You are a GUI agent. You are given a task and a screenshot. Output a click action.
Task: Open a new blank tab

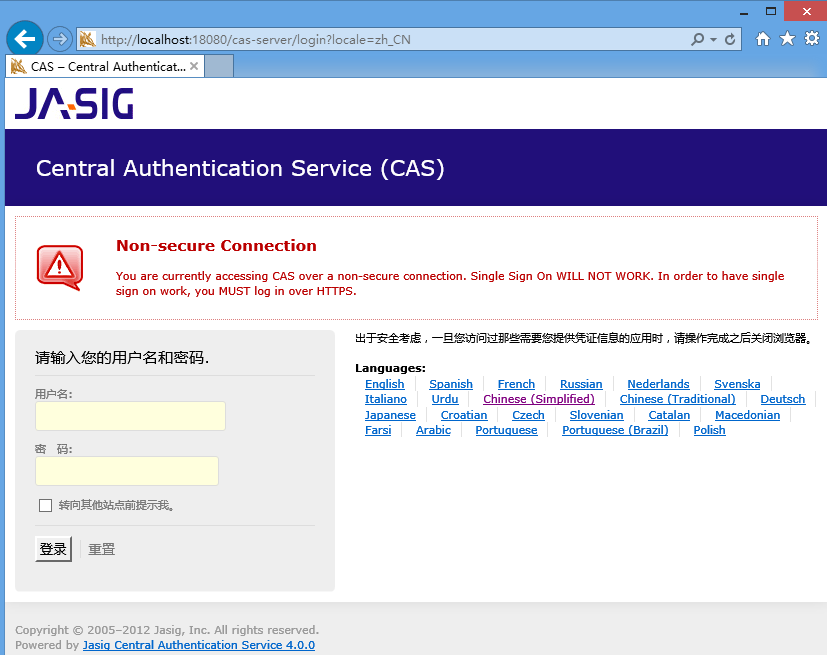click(219, 66)
